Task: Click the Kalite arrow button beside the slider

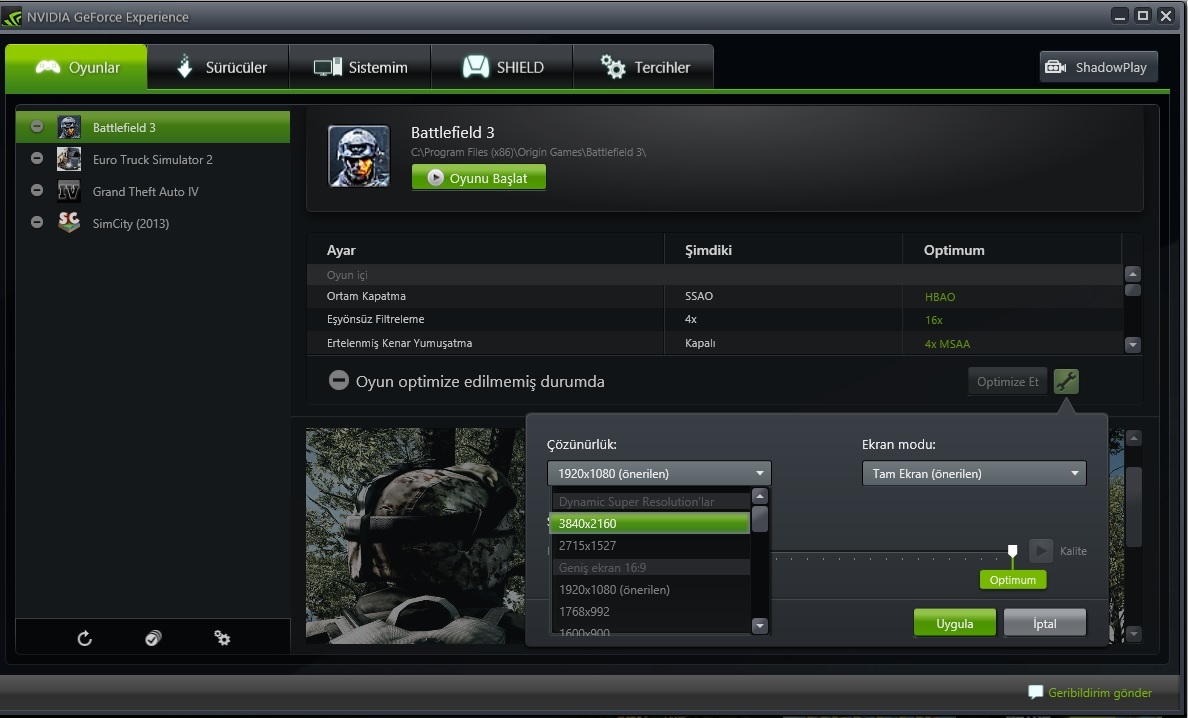Action: click(x=1040, y=551)
